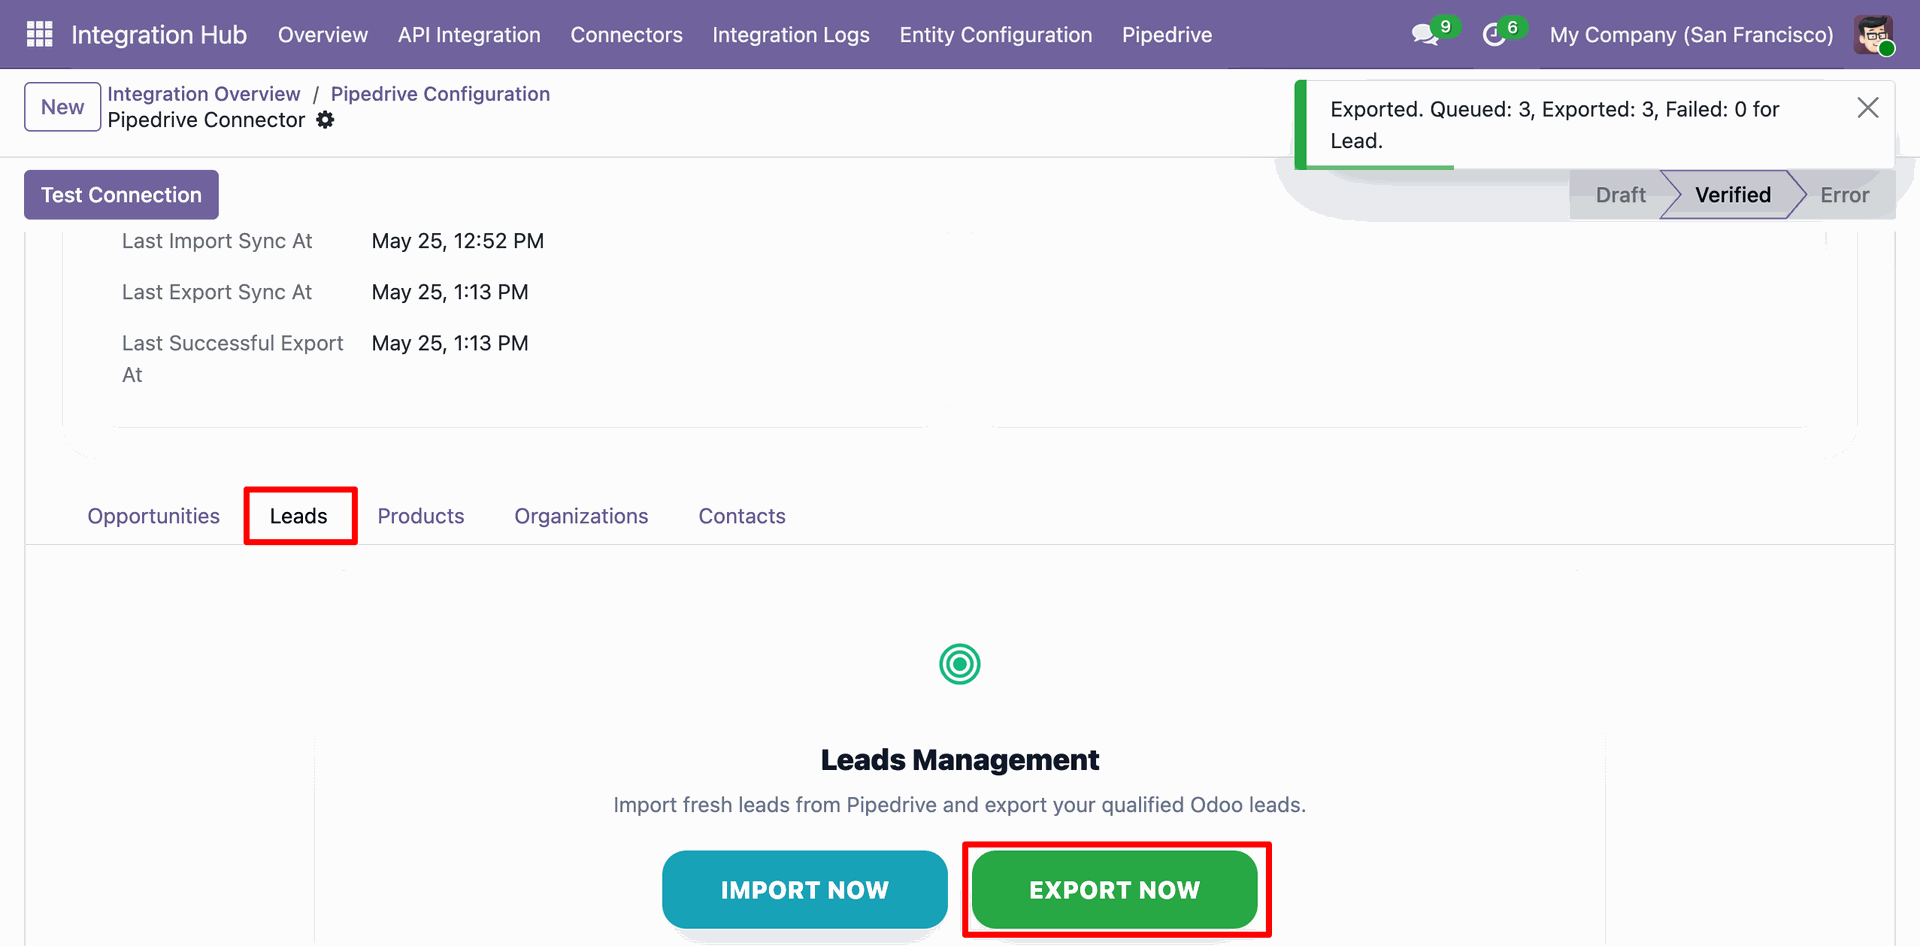1920x946 pixels.
Task: Click the green Leads target icon
Action: pos(960,664)
